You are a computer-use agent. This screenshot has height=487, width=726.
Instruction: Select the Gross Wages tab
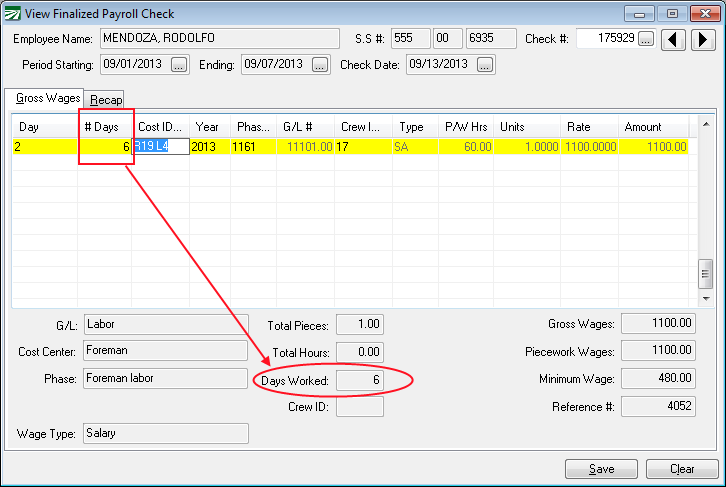(48, 98)
